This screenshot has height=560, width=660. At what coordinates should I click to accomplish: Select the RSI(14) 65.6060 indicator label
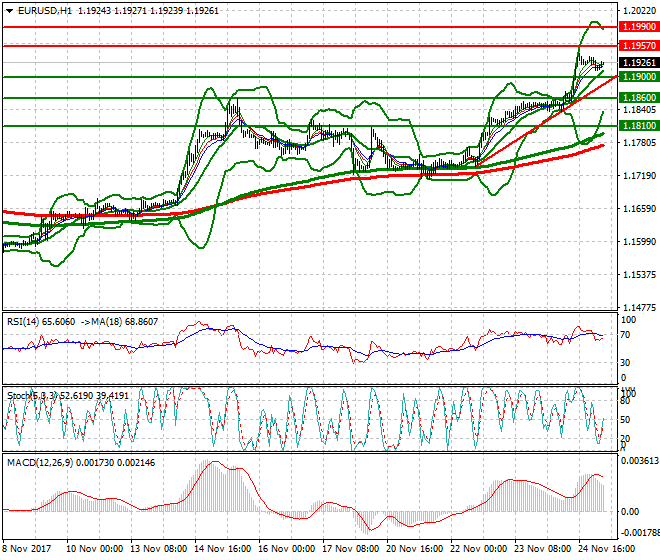click(x=41, y=322)
